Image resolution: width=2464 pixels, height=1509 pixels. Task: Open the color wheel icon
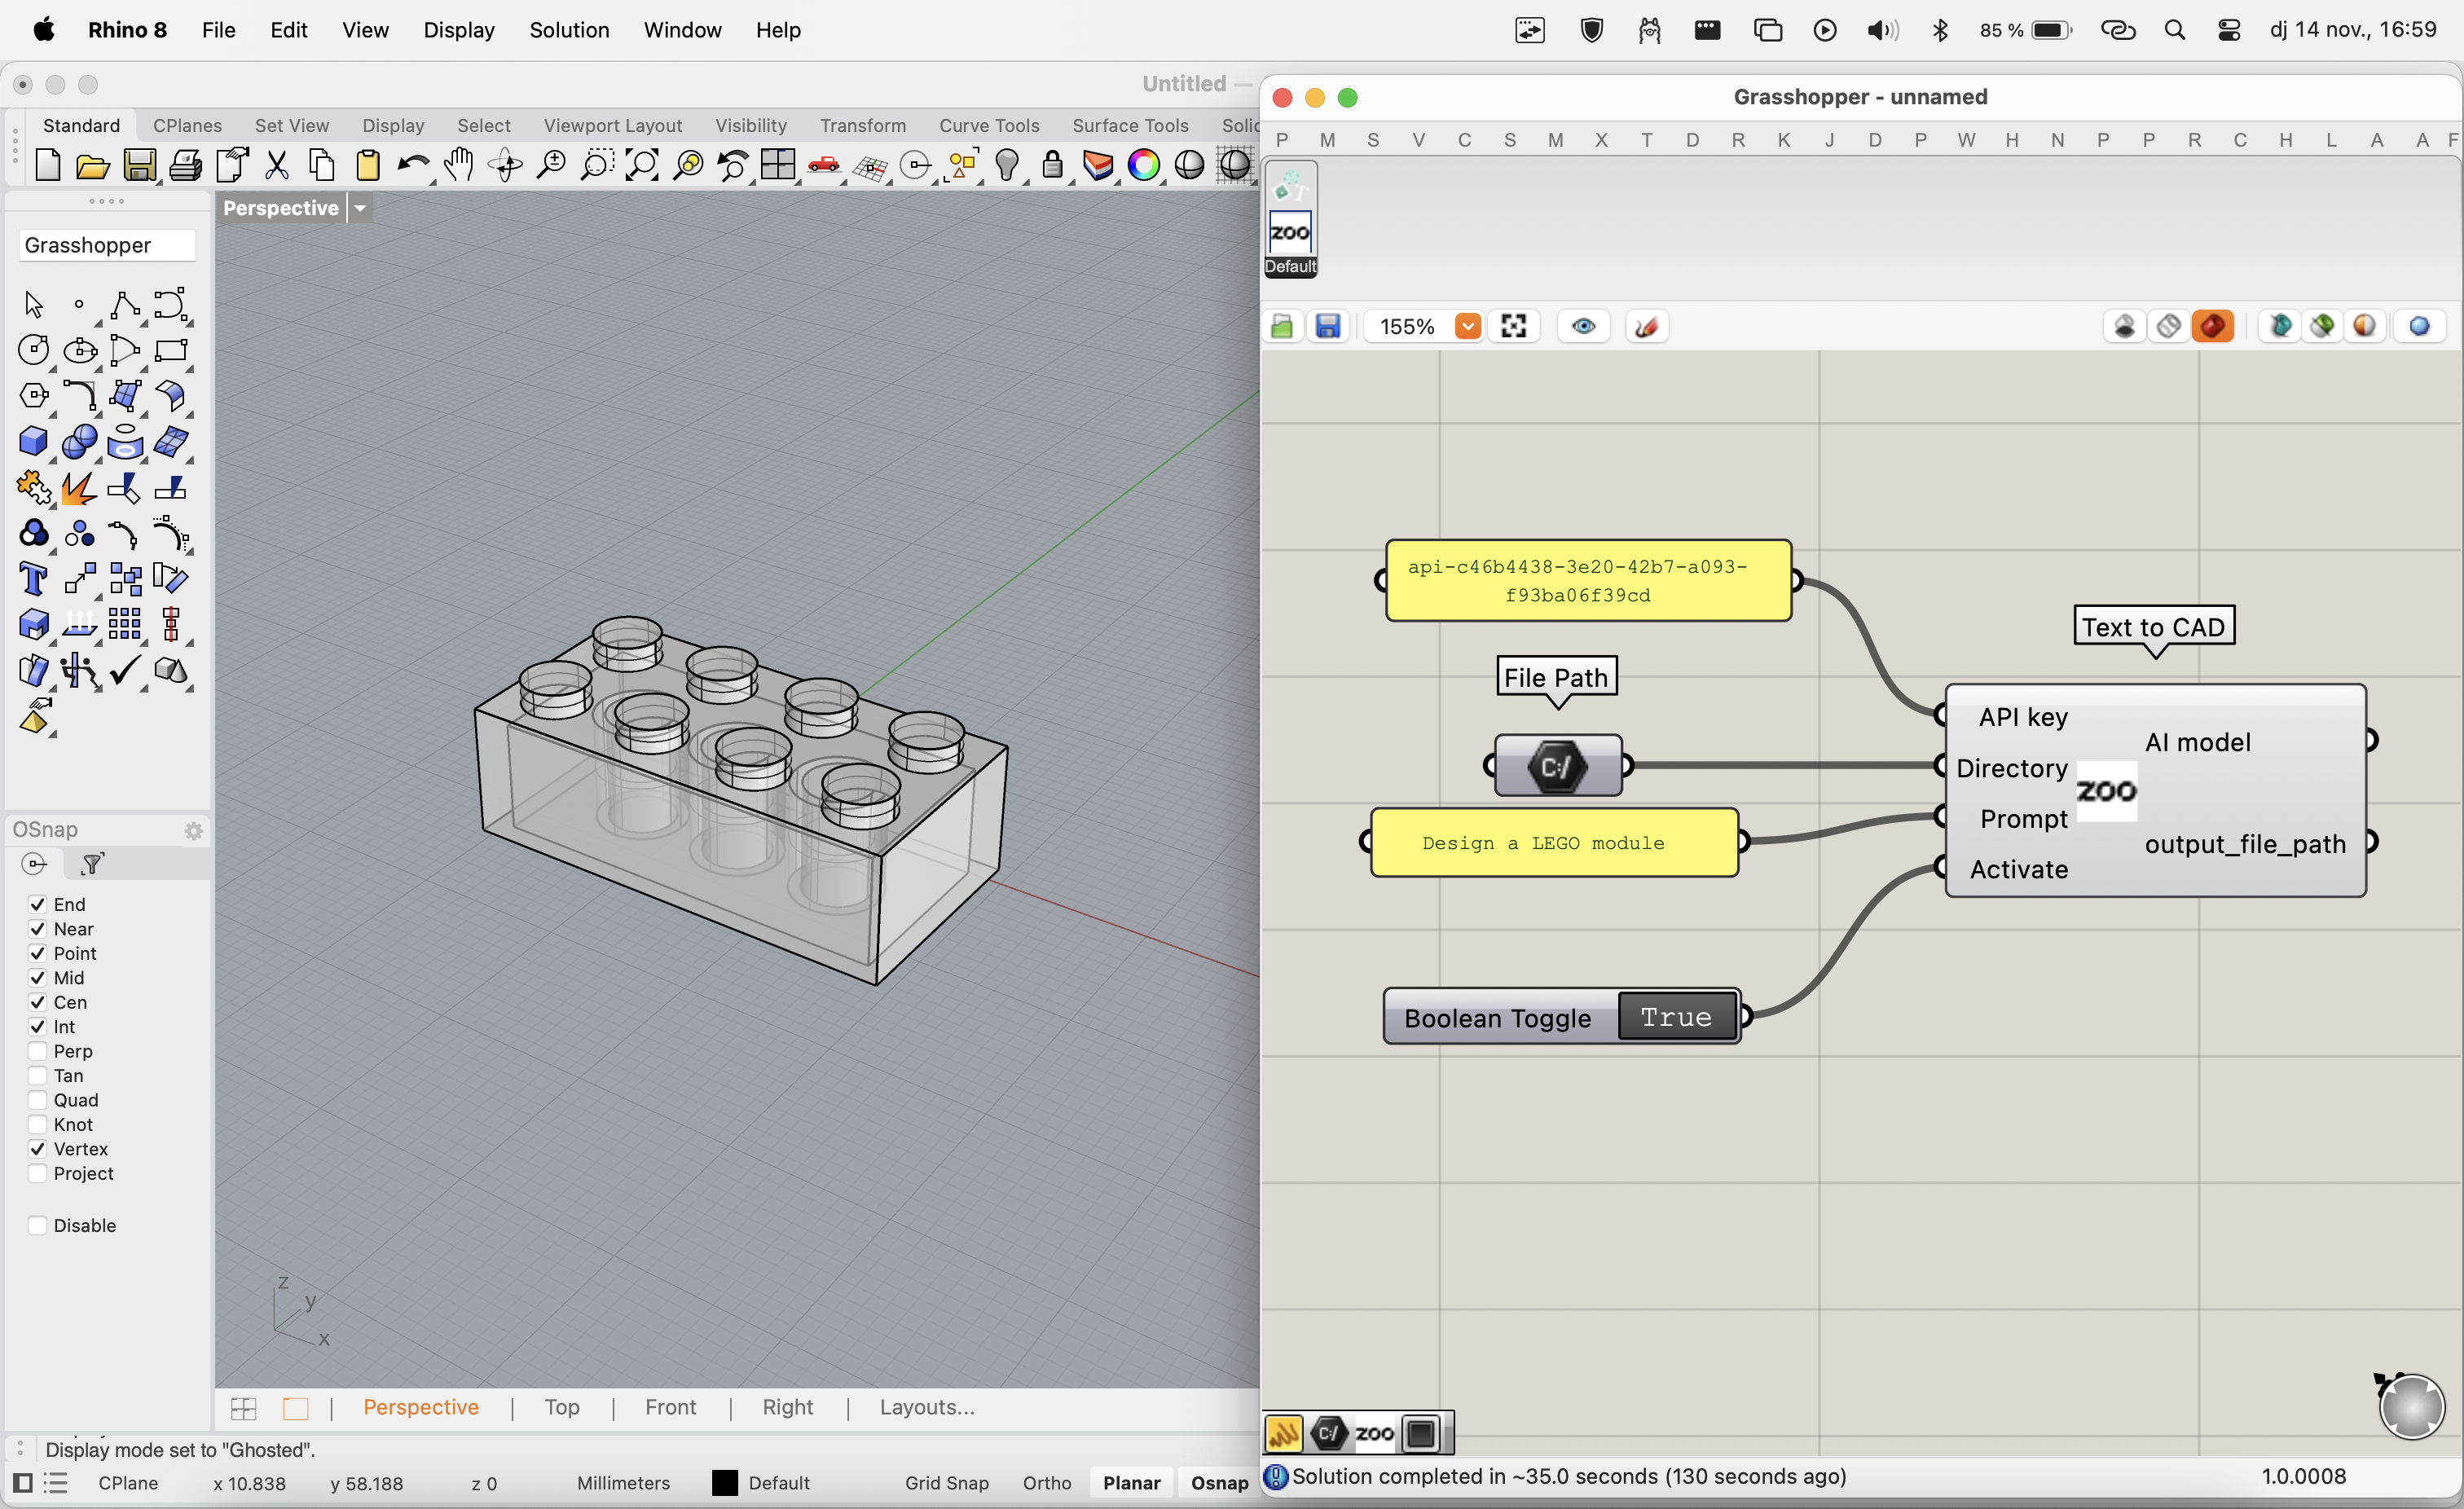tap(1143, 165)
